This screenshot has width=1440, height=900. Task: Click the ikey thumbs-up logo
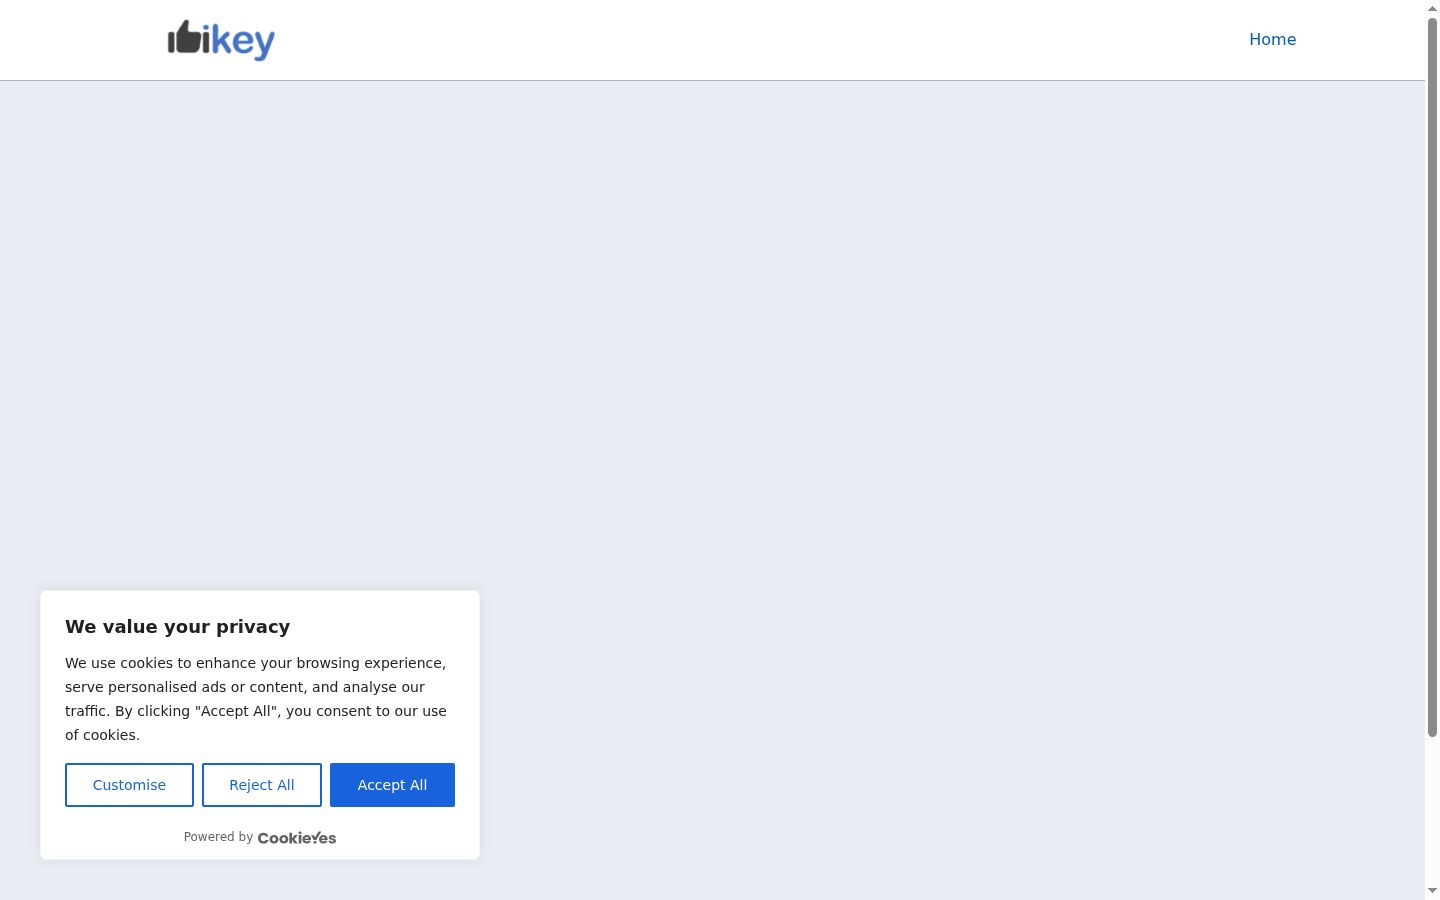point(221,40)
